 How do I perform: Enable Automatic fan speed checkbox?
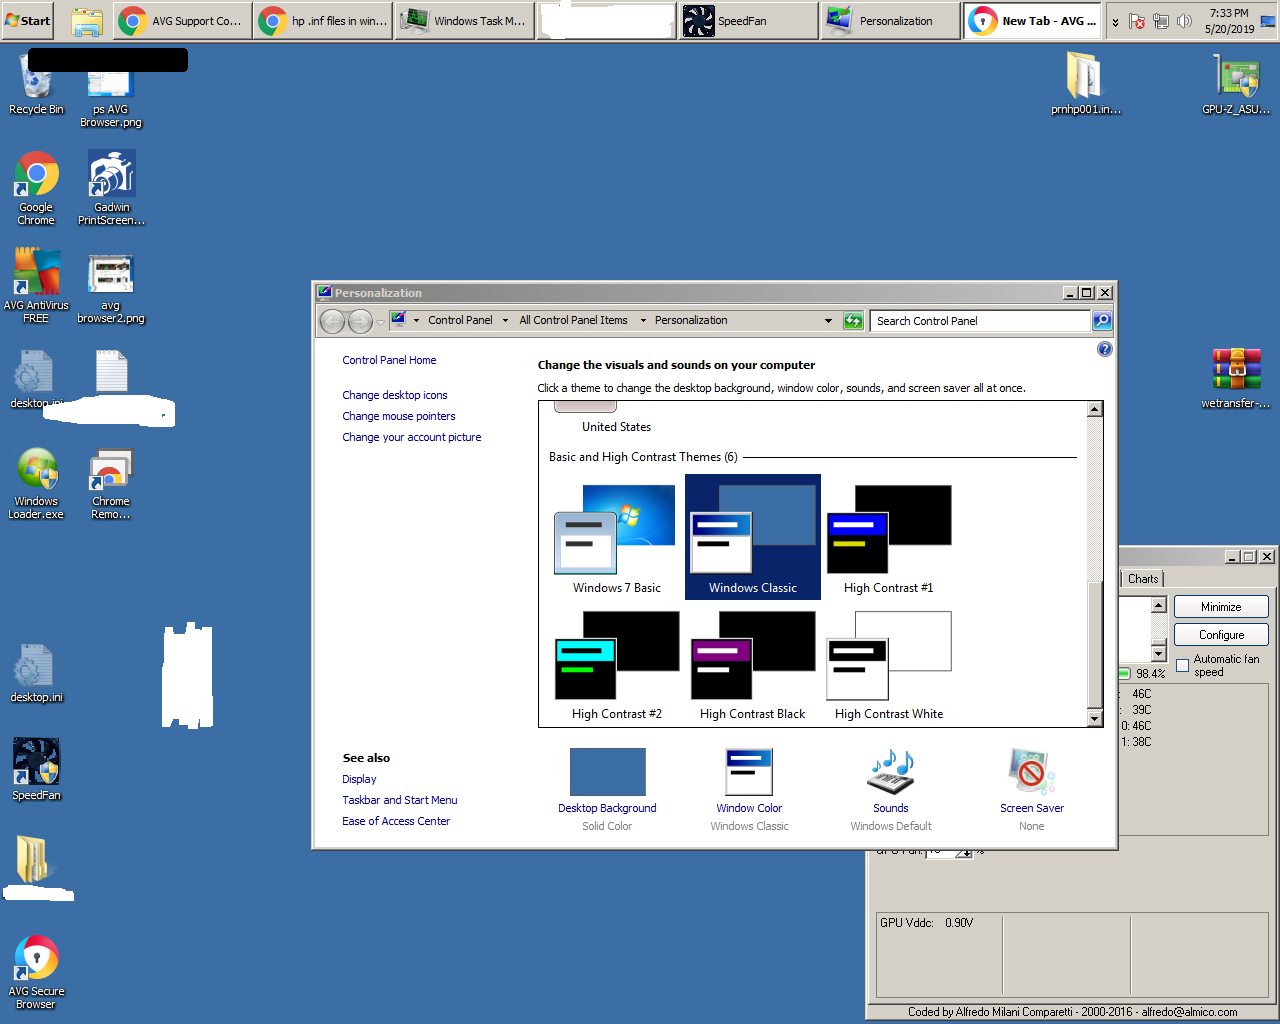click(x=1183, y=665)
